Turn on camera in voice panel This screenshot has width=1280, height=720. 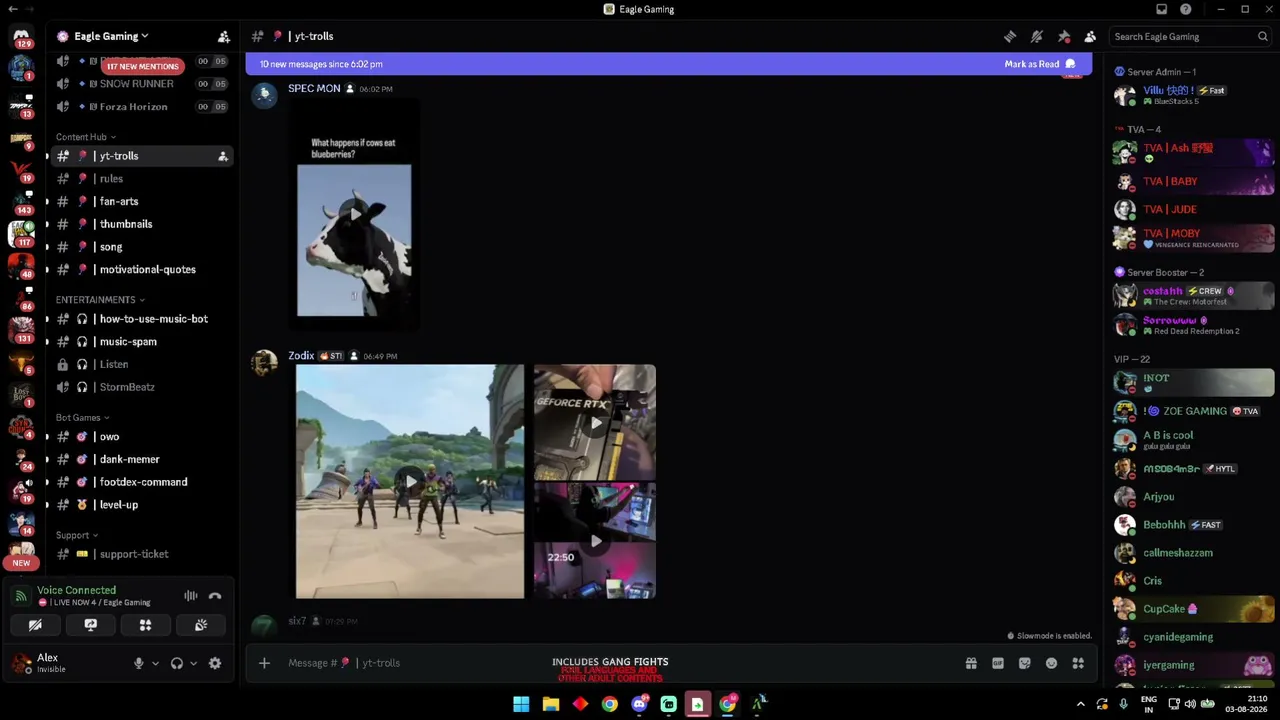(35, 625)
